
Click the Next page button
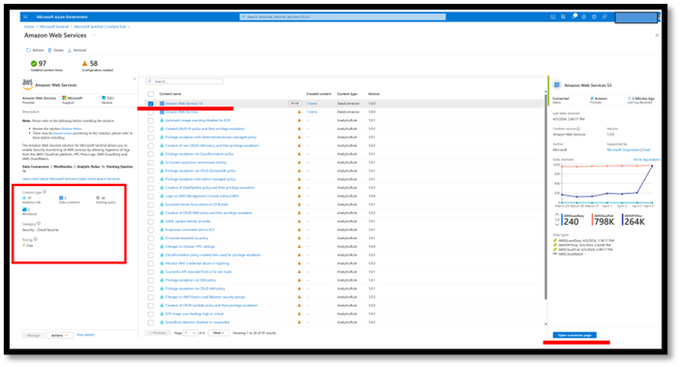[219, 333]
